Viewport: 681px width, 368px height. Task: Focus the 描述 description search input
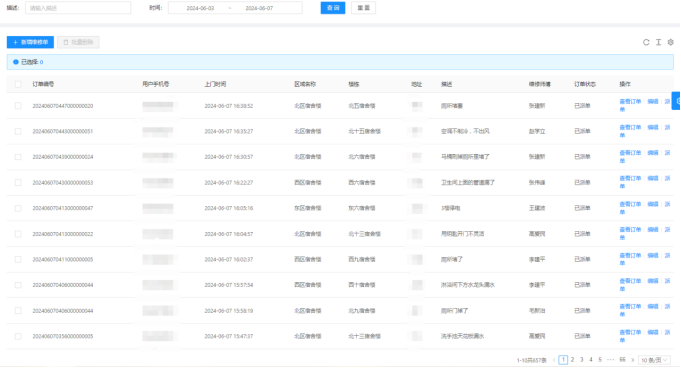coord(78,8)
